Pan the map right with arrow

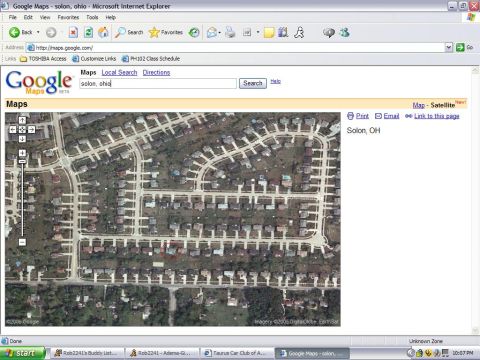point(31,130)
